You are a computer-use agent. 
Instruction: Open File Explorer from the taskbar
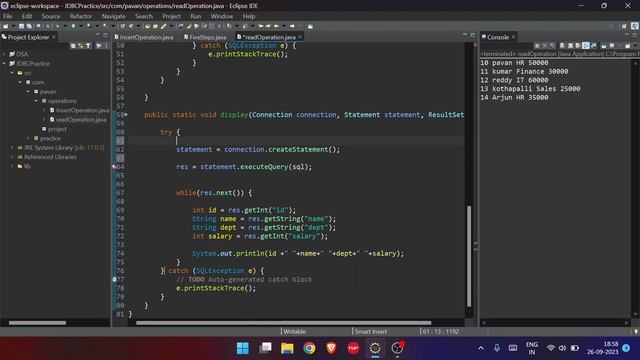(287, 348)
